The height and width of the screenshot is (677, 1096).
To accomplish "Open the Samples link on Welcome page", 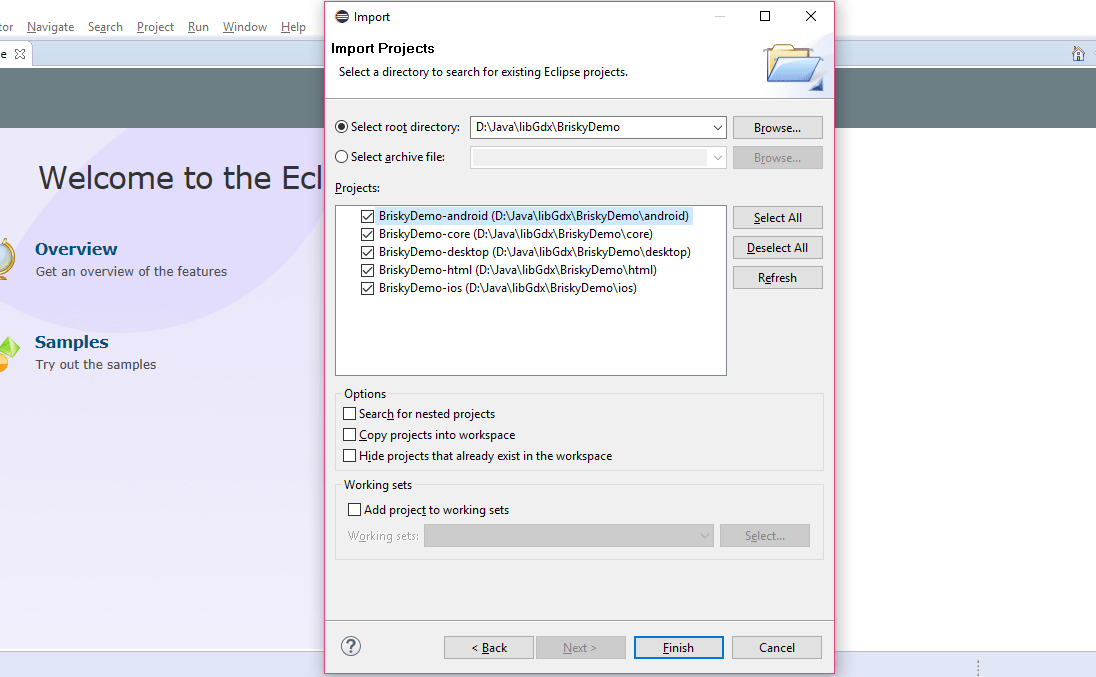I will point(72,342).
